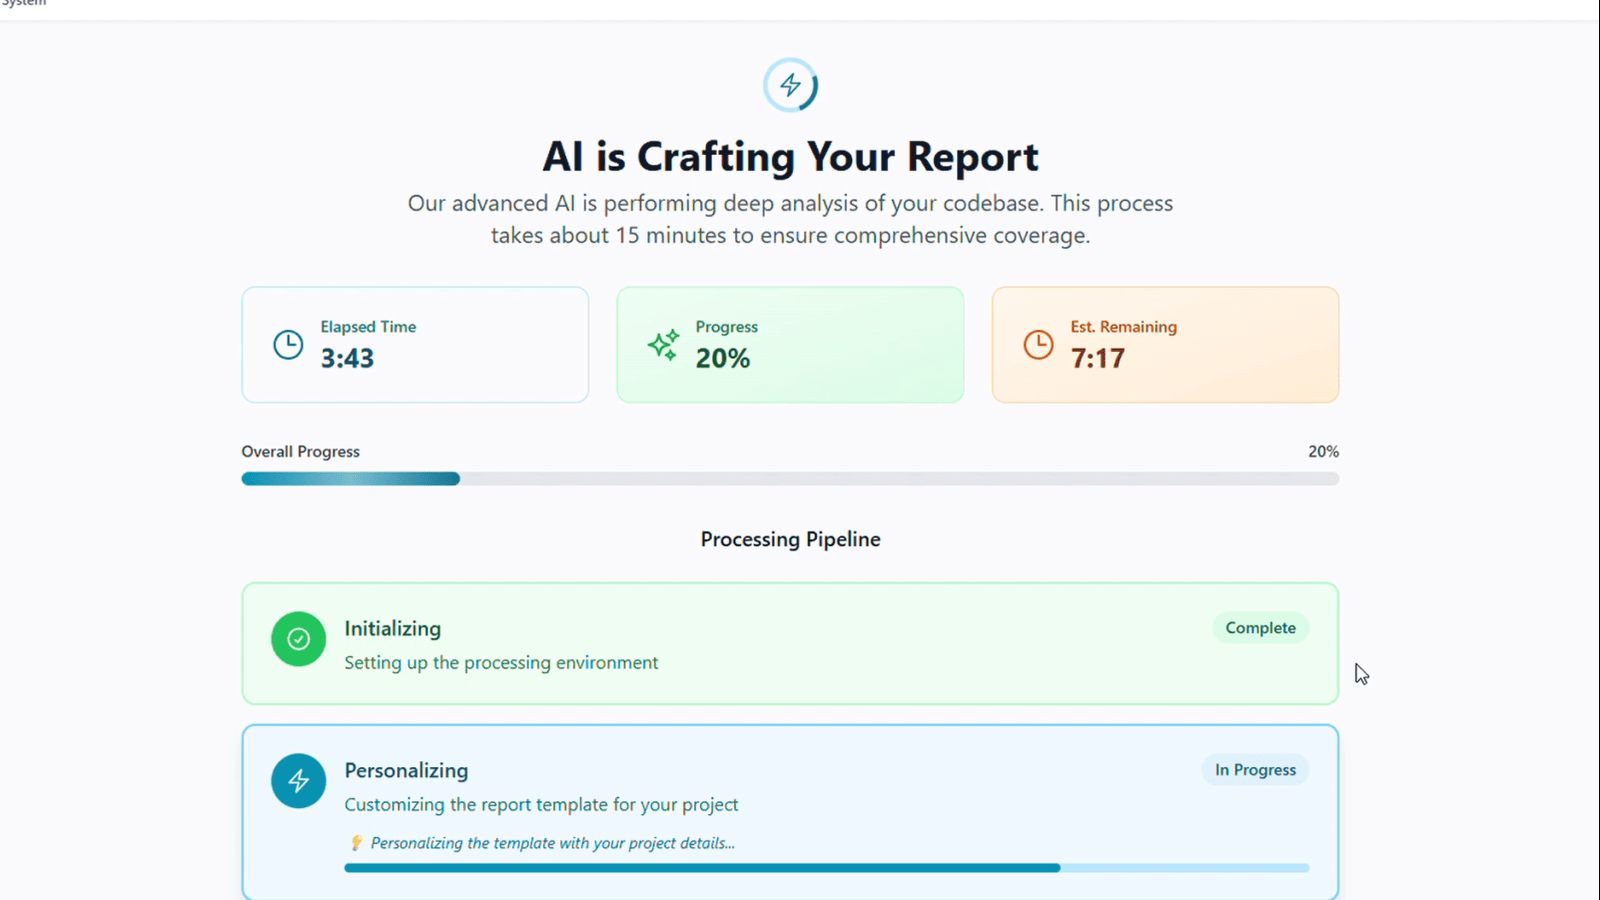Click the Overall Progress bar
This screenshot has height=900, width=1600.
tap(790, 479)
